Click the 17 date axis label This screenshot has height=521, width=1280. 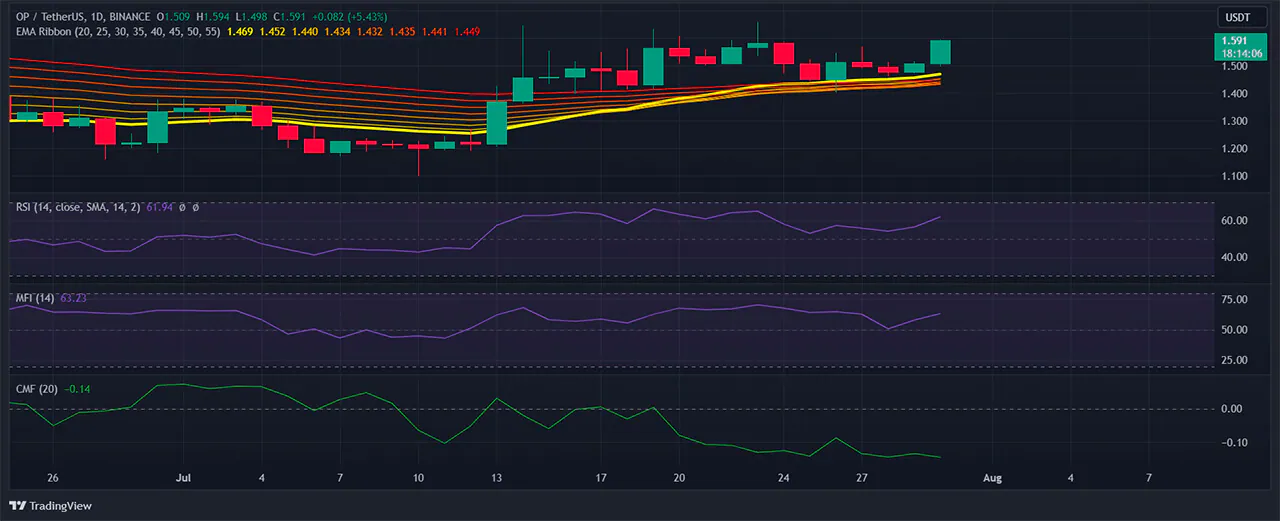tap(601, 478)
